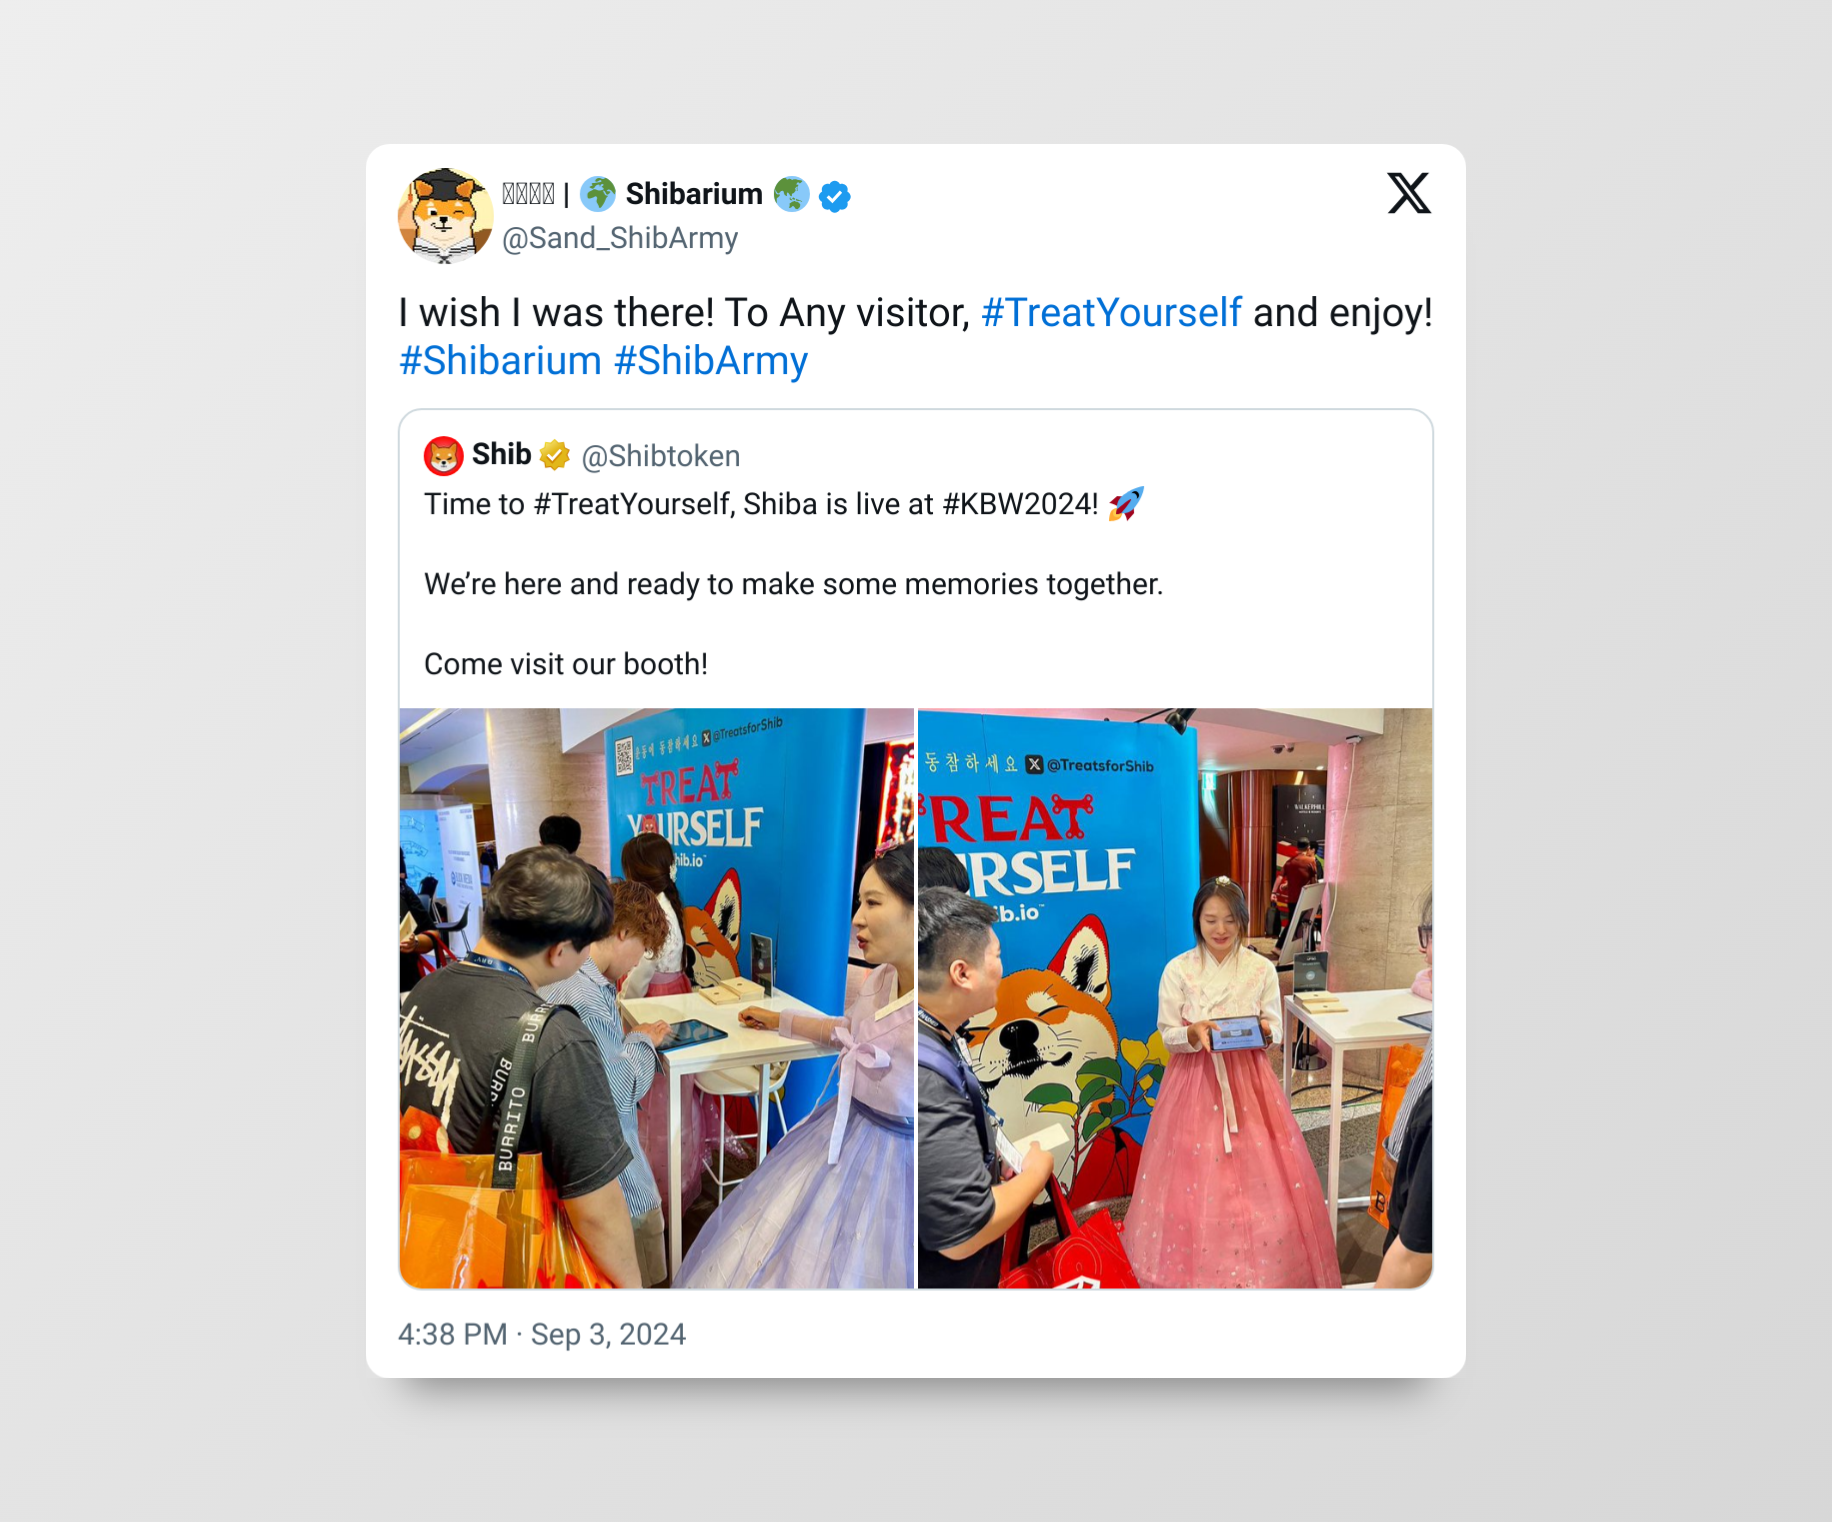Viewport: 1832px width, 1522px height.
Task: Click the Come visit our booth line
Action: pos(566,664)
